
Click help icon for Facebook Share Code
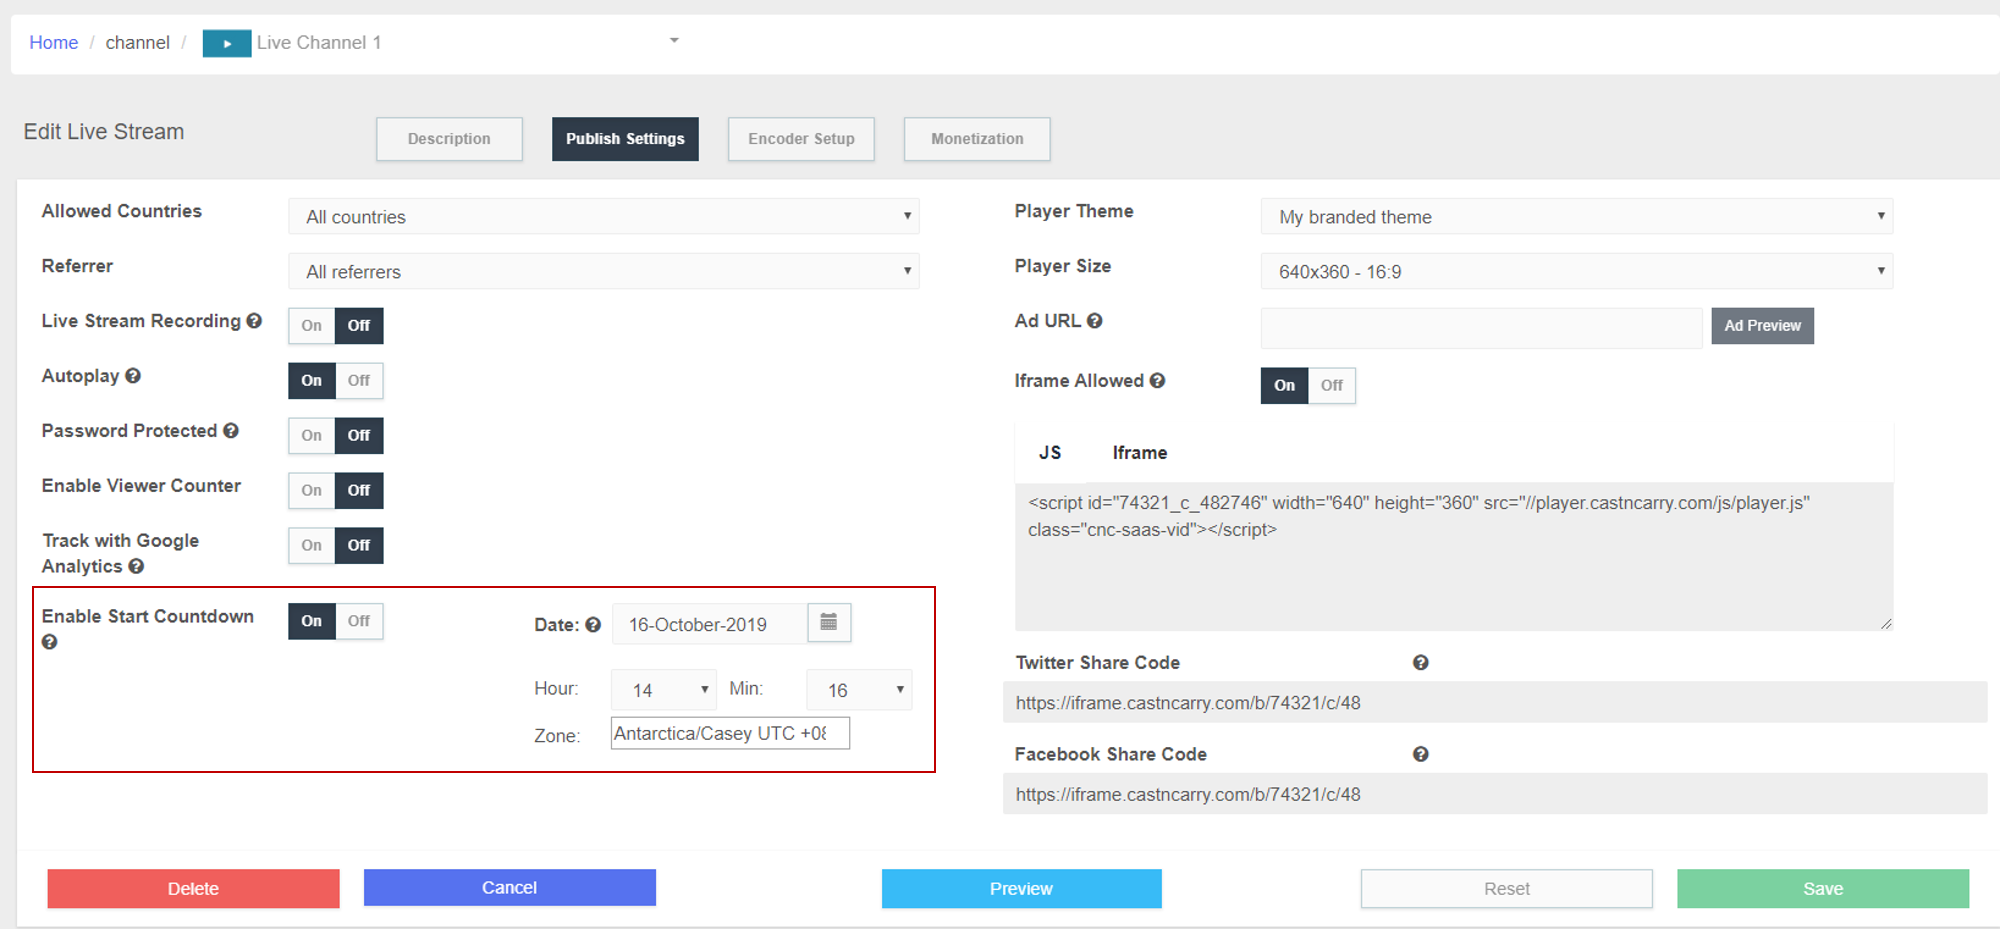click(x=1420, y=754)
